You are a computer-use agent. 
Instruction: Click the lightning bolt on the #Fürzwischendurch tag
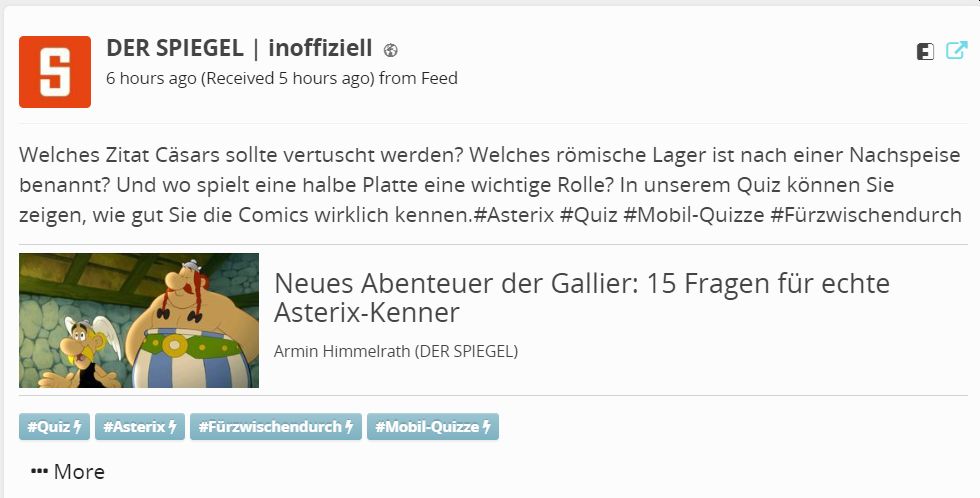click(349, 427)
